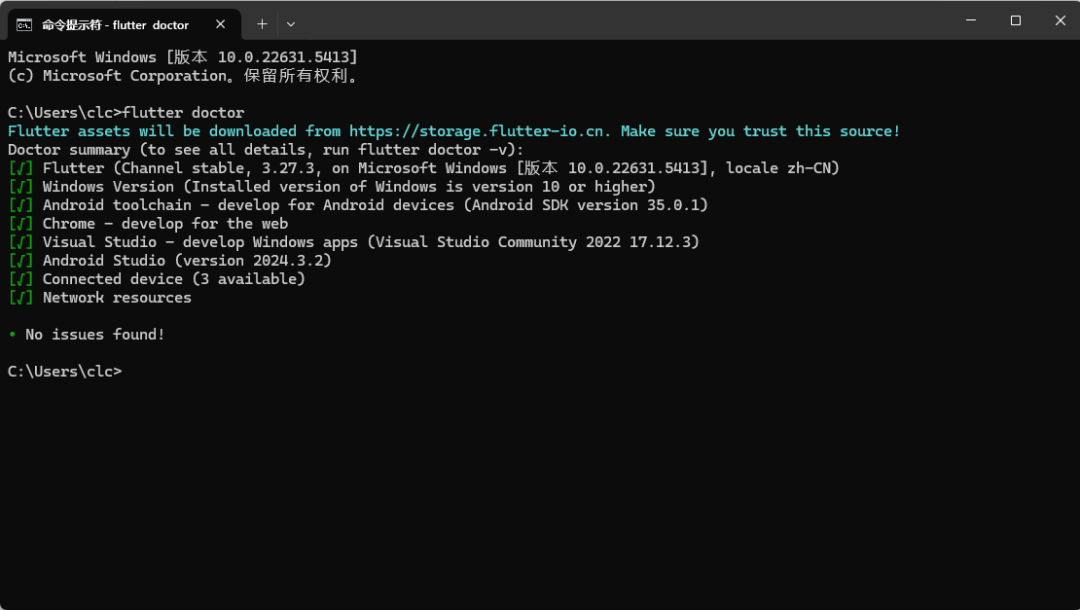This screenshot has height=610, width=1080.
Task: Click the checkmark beside Visual Studio line
Action: [x=20, y=242]
